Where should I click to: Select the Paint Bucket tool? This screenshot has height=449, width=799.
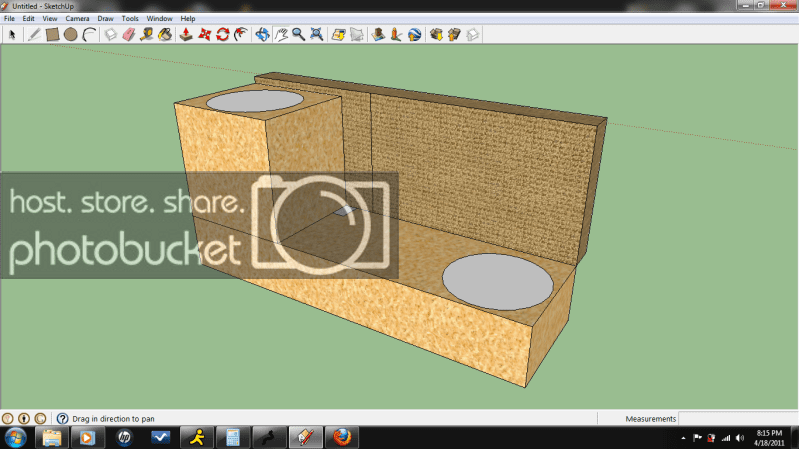point(165,35)
